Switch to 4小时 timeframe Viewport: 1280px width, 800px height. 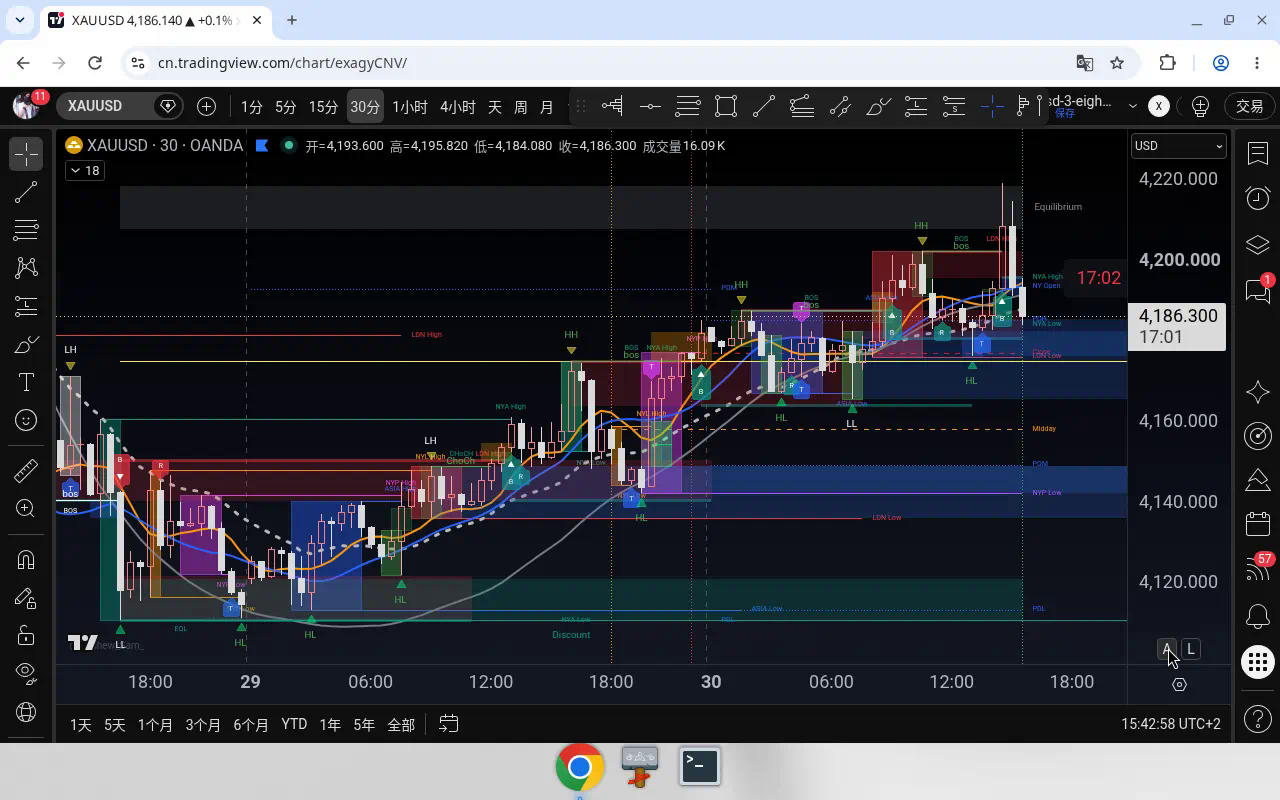(x=457, y=106)
